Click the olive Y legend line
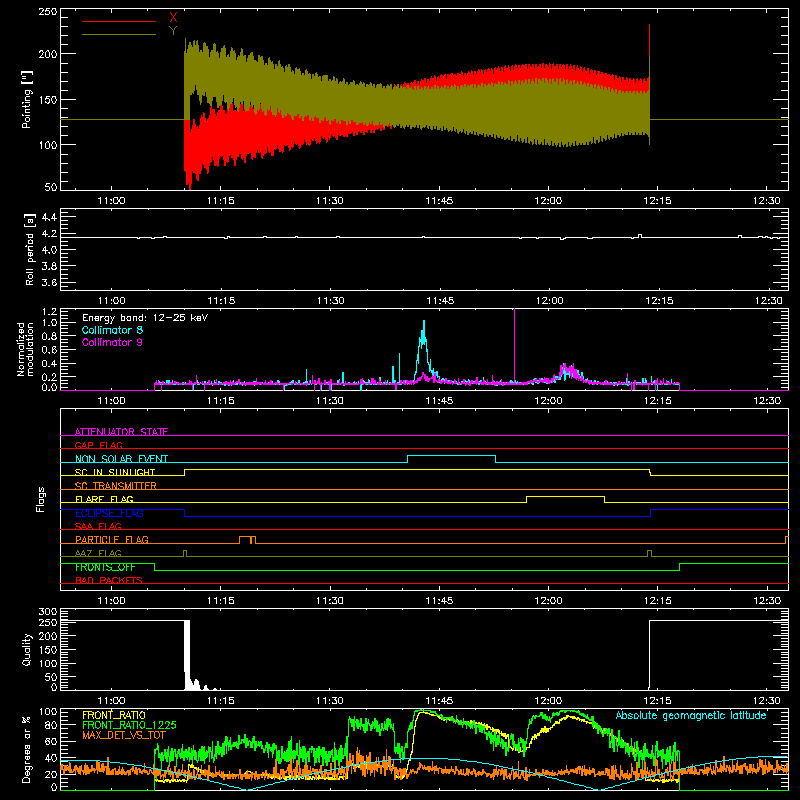 (119, 34)
